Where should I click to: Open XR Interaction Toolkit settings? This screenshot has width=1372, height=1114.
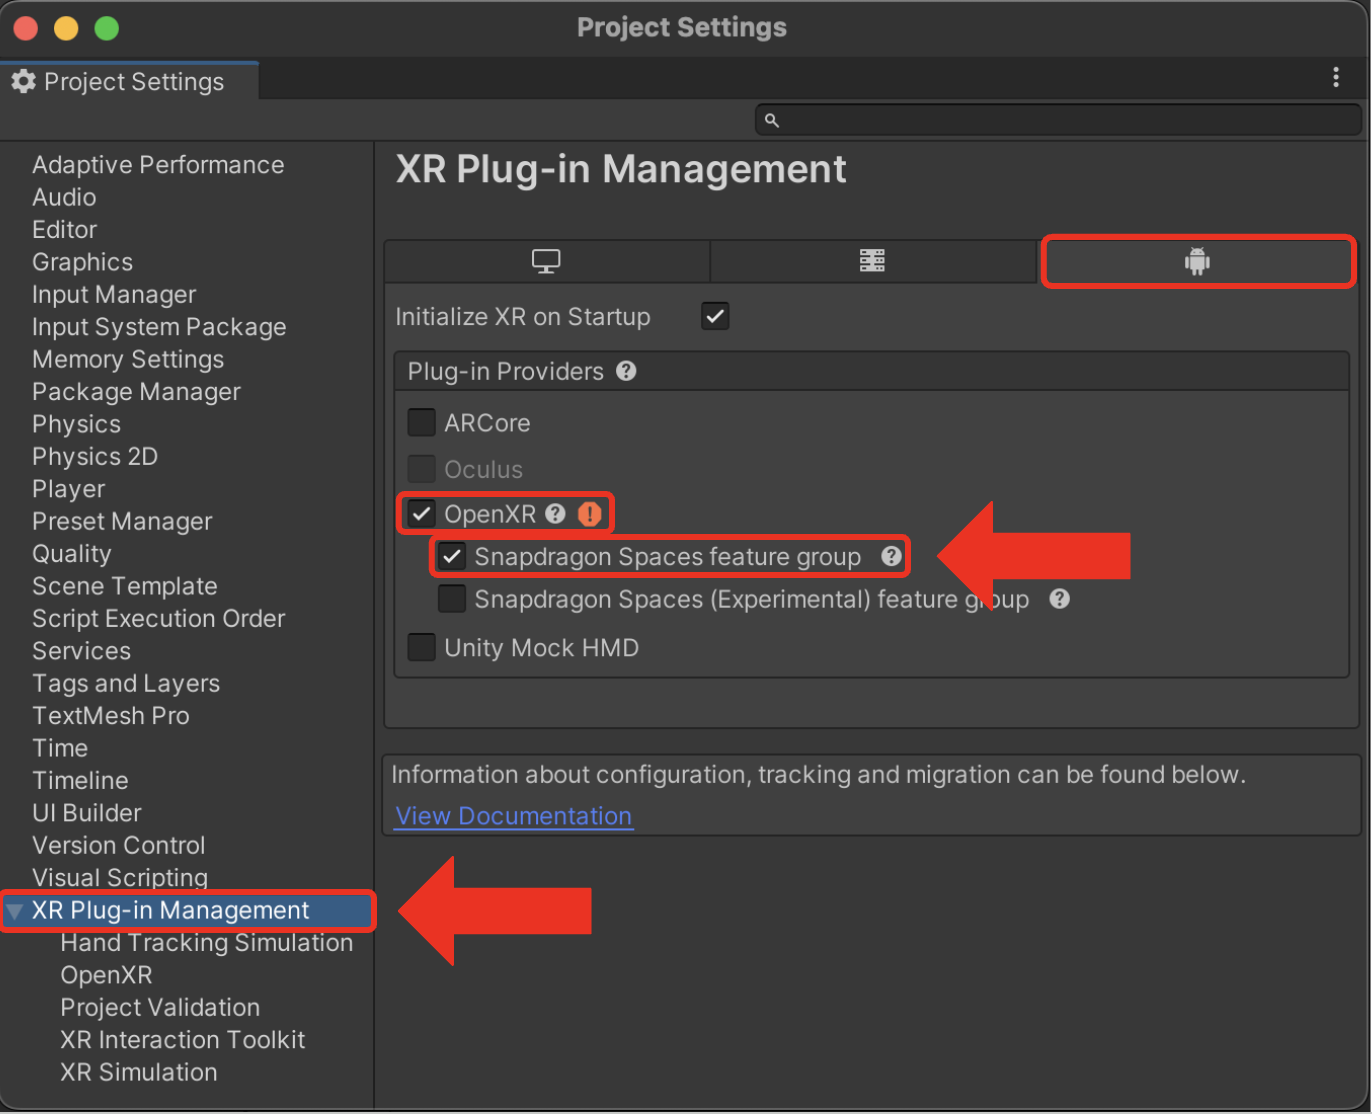183,1040
